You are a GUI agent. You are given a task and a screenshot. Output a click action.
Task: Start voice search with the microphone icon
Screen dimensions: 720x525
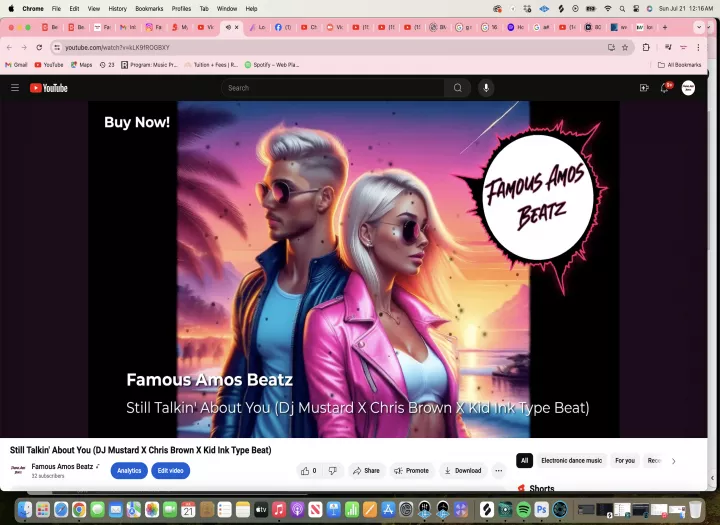tap(486, 88)
